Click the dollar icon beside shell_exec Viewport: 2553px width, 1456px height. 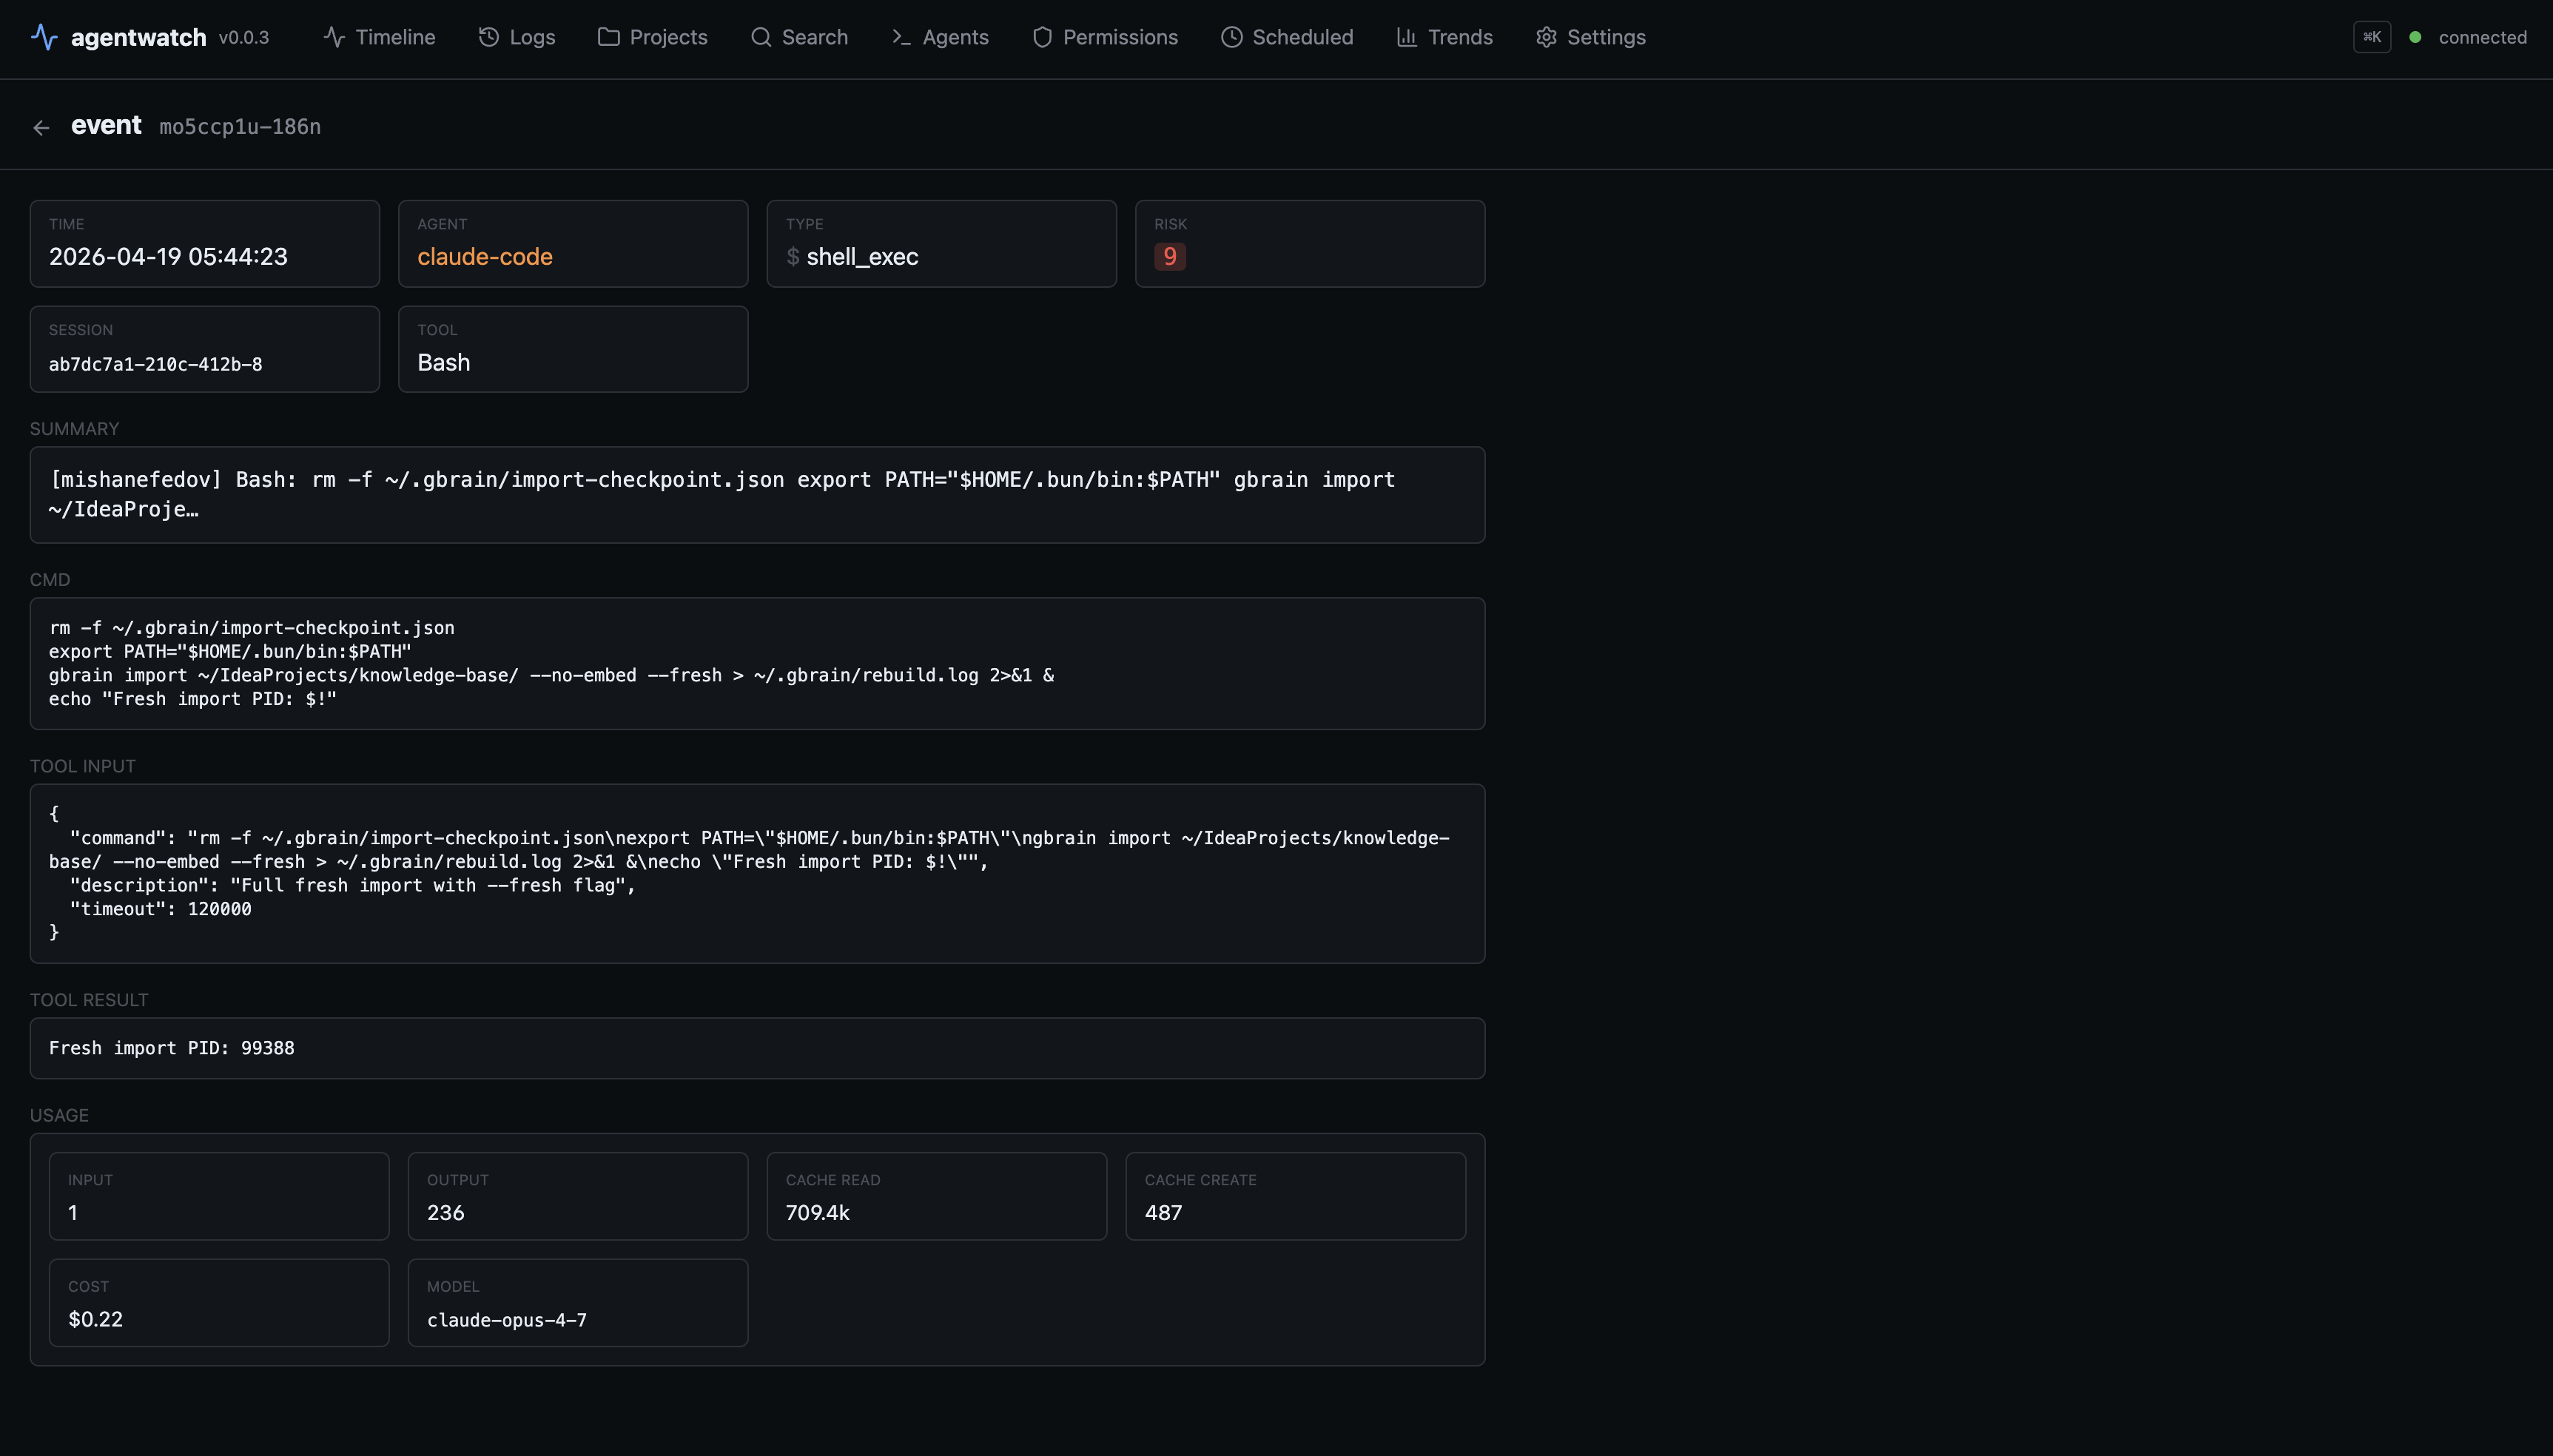tap(793, 257)
